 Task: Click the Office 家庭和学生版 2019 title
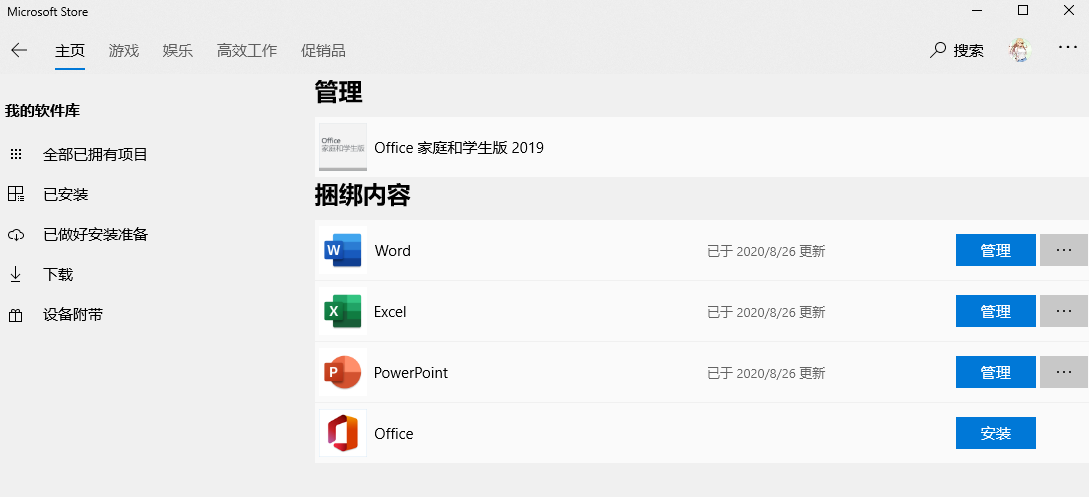(458, 147)
